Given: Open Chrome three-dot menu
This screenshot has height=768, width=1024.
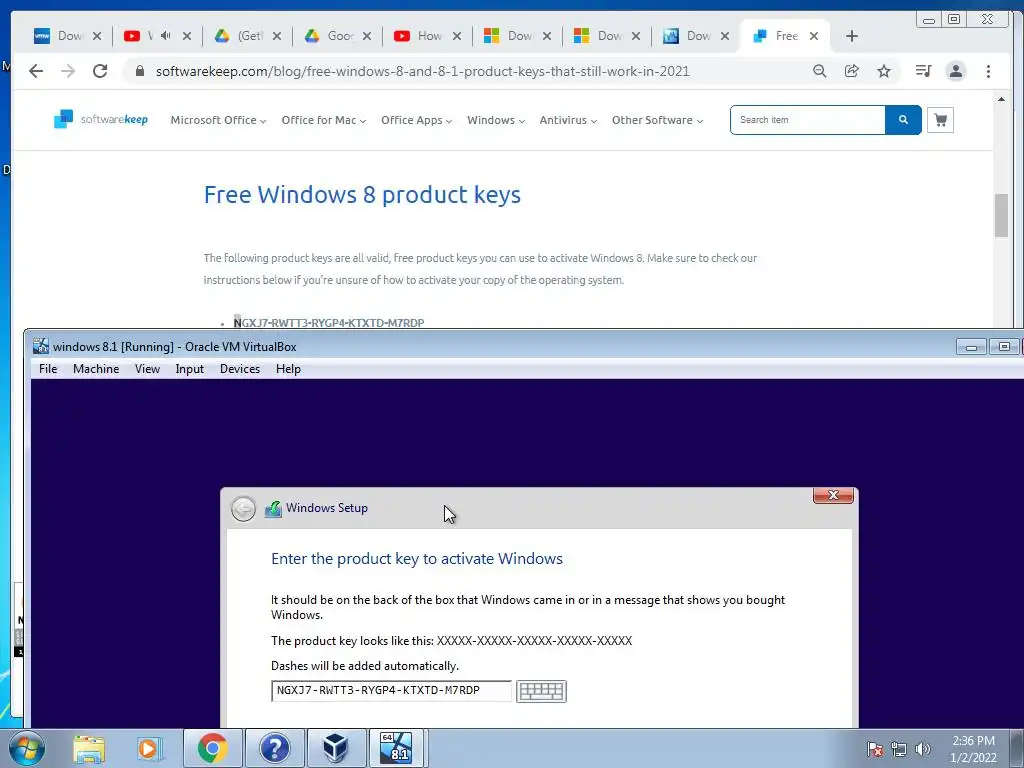Looking at the screenshot, I should click(x=988, y=71).
